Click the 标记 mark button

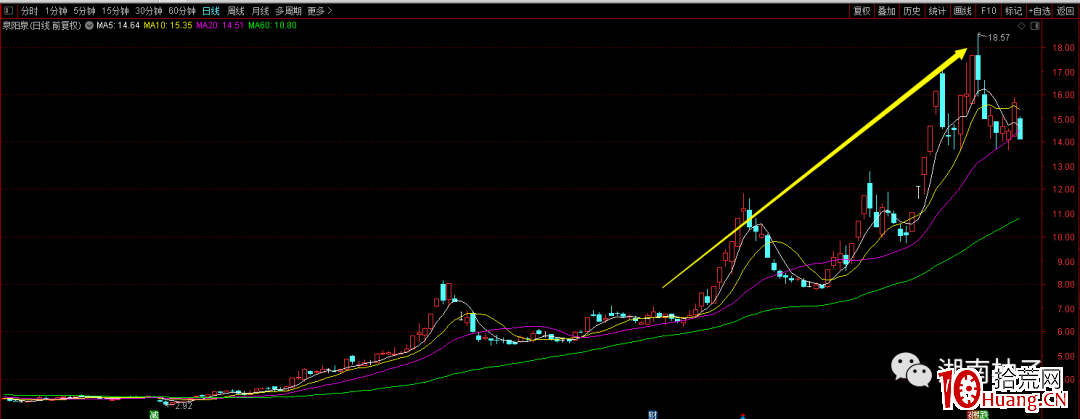[x=1013, y=11]
